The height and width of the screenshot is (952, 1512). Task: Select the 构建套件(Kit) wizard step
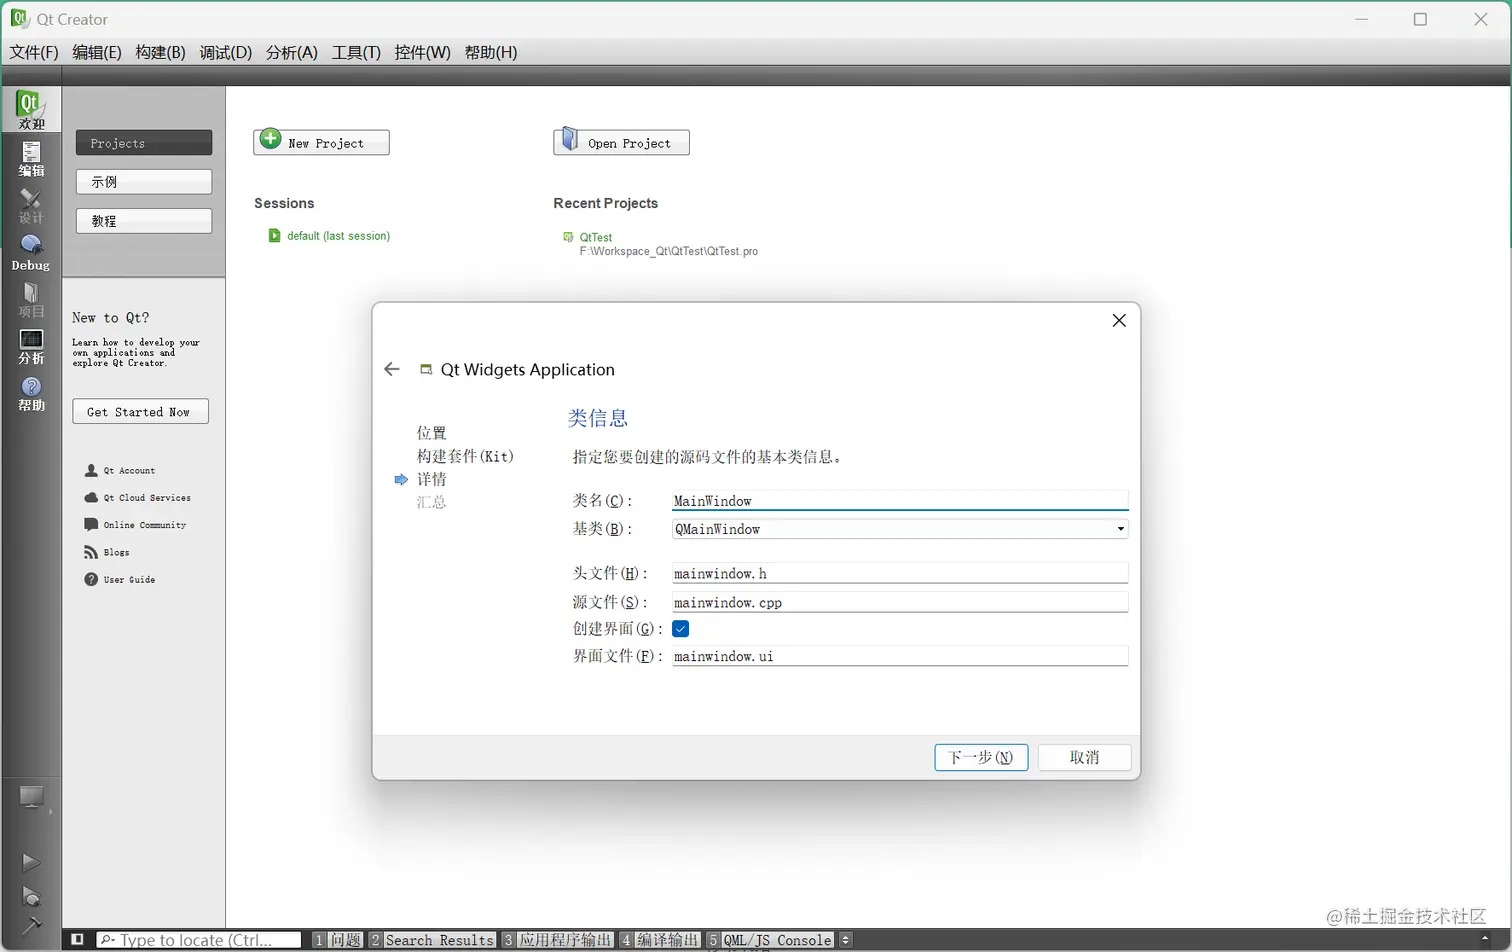pos(465,456)
